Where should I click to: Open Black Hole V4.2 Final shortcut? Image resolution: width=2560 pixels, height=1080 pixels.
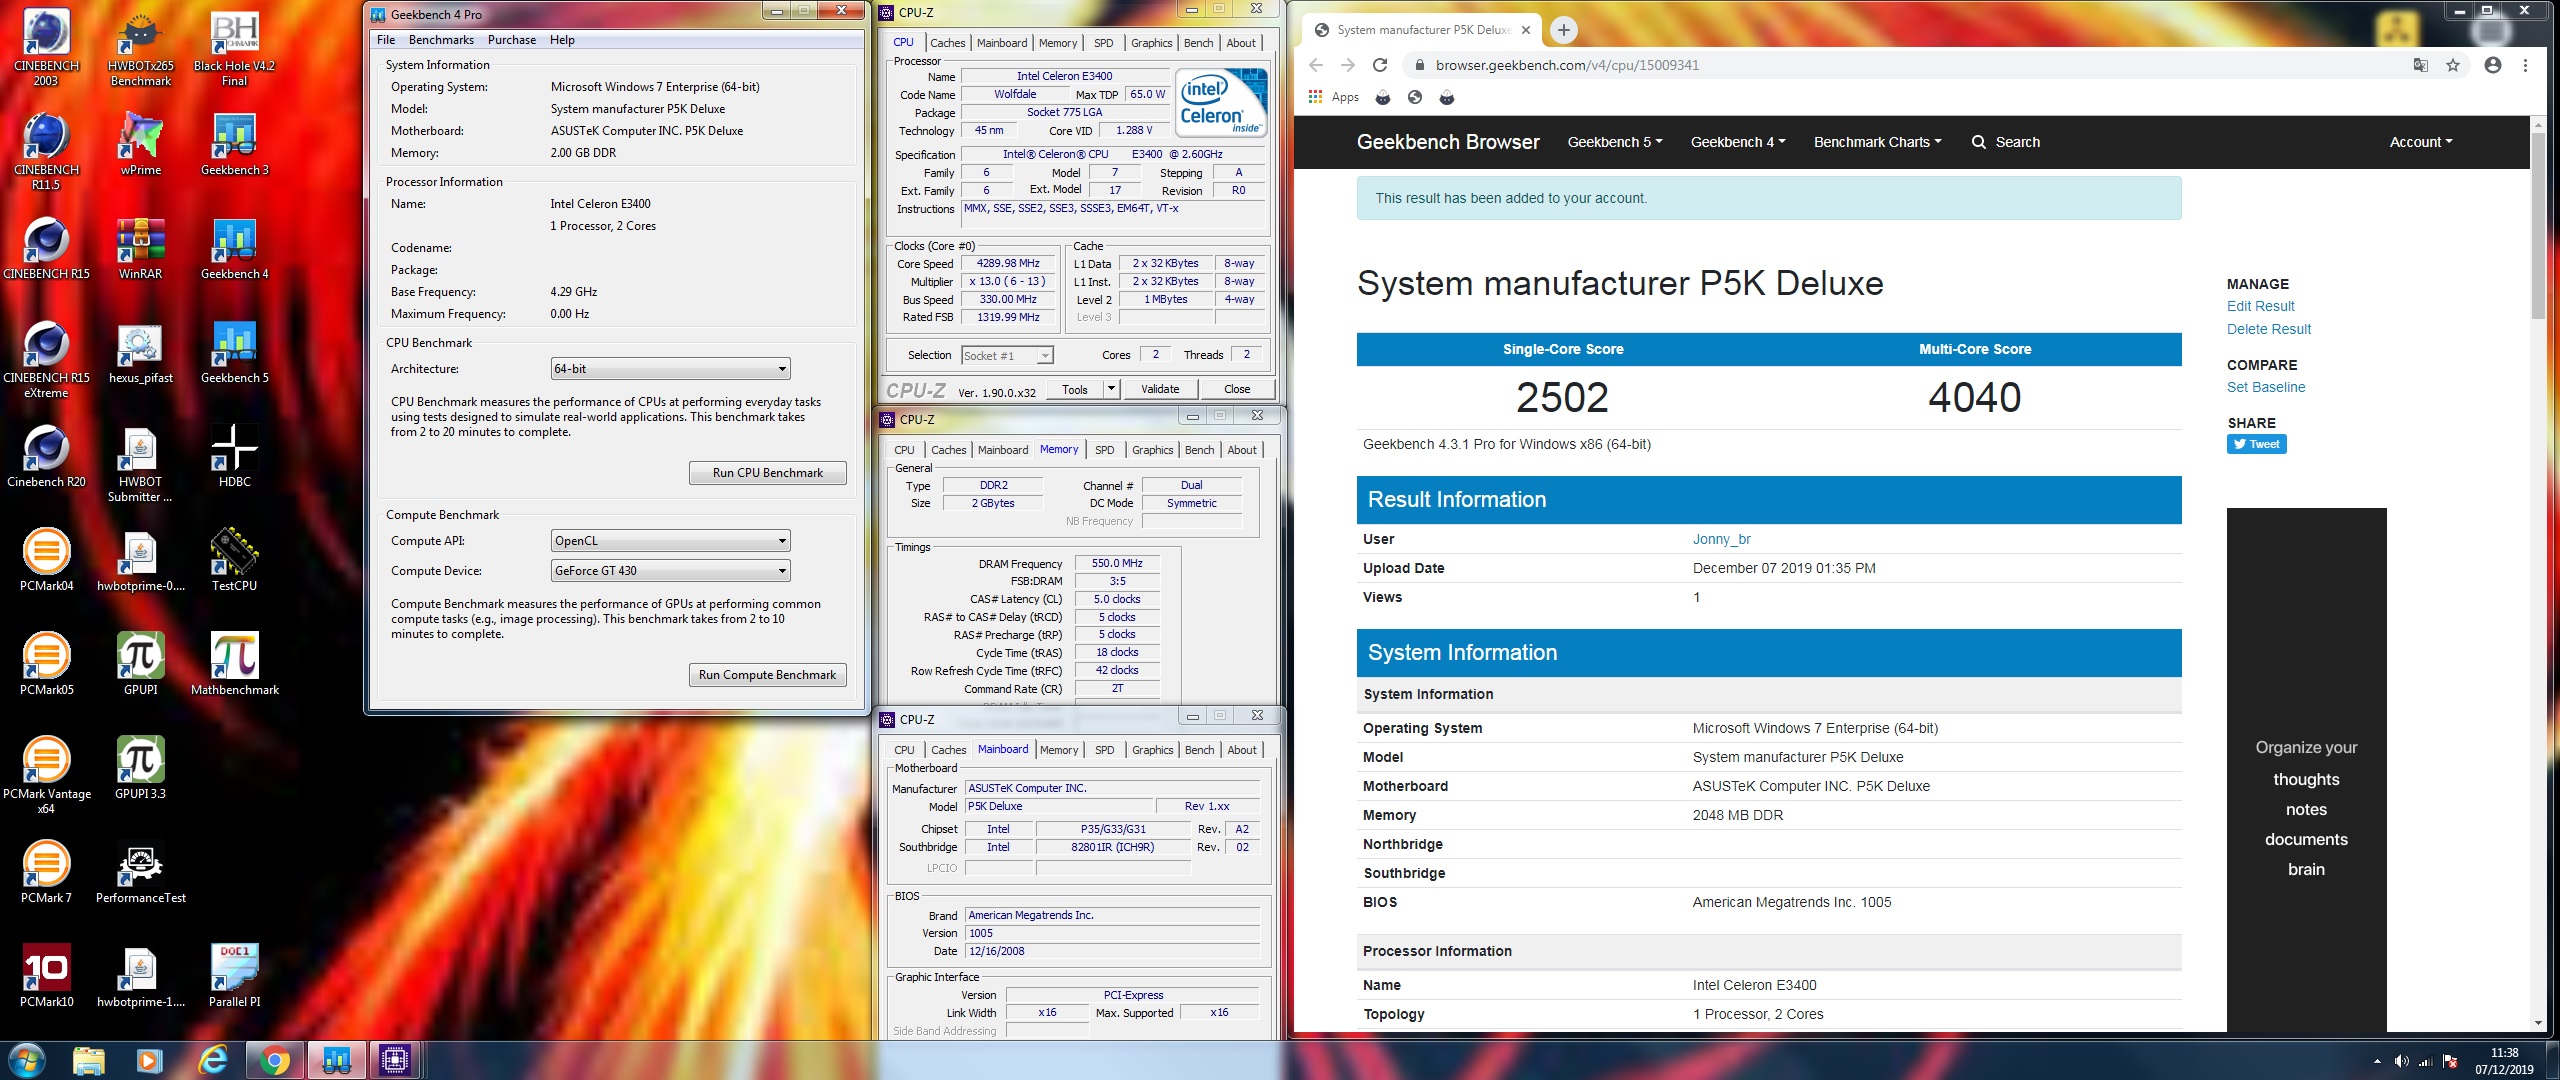pos(234,47)
